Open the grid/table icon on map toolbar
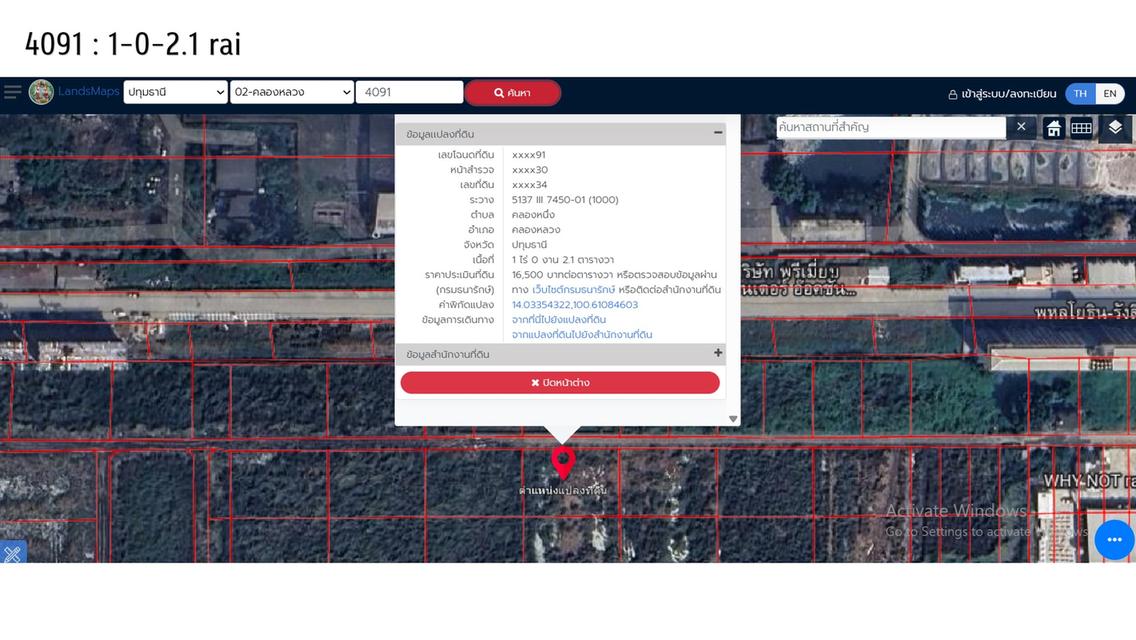1136x640 pixels. click(x=1081, y=128)
